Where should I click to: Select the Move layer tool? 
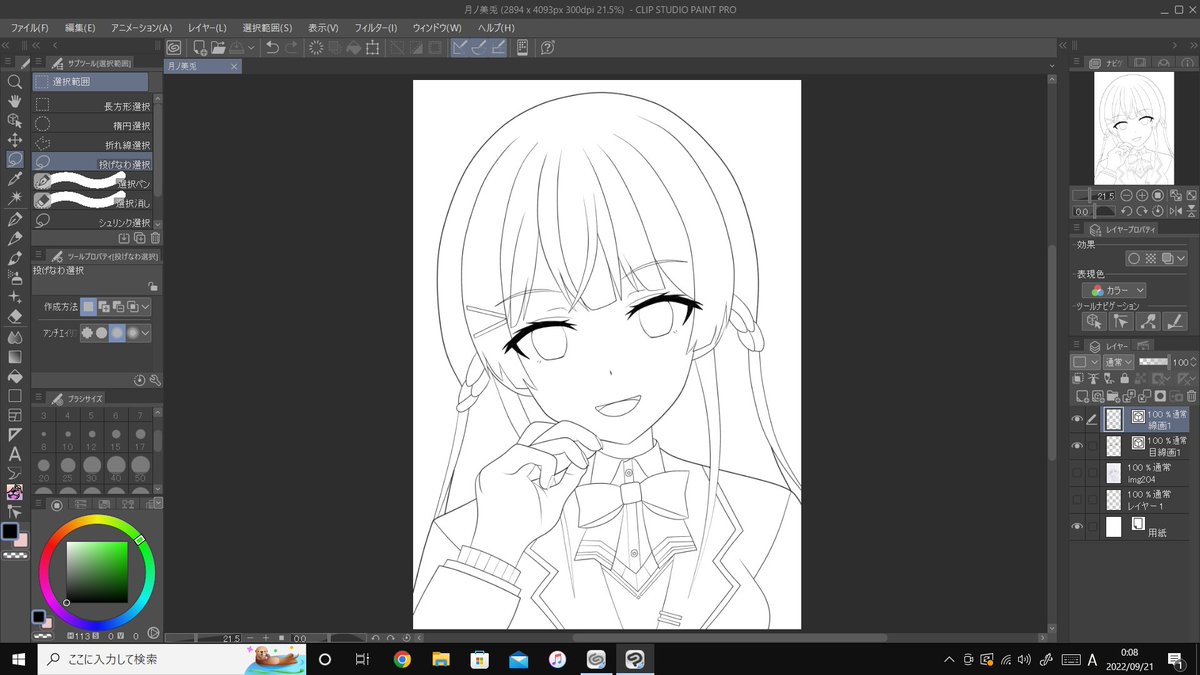click(x=15, y=140)
